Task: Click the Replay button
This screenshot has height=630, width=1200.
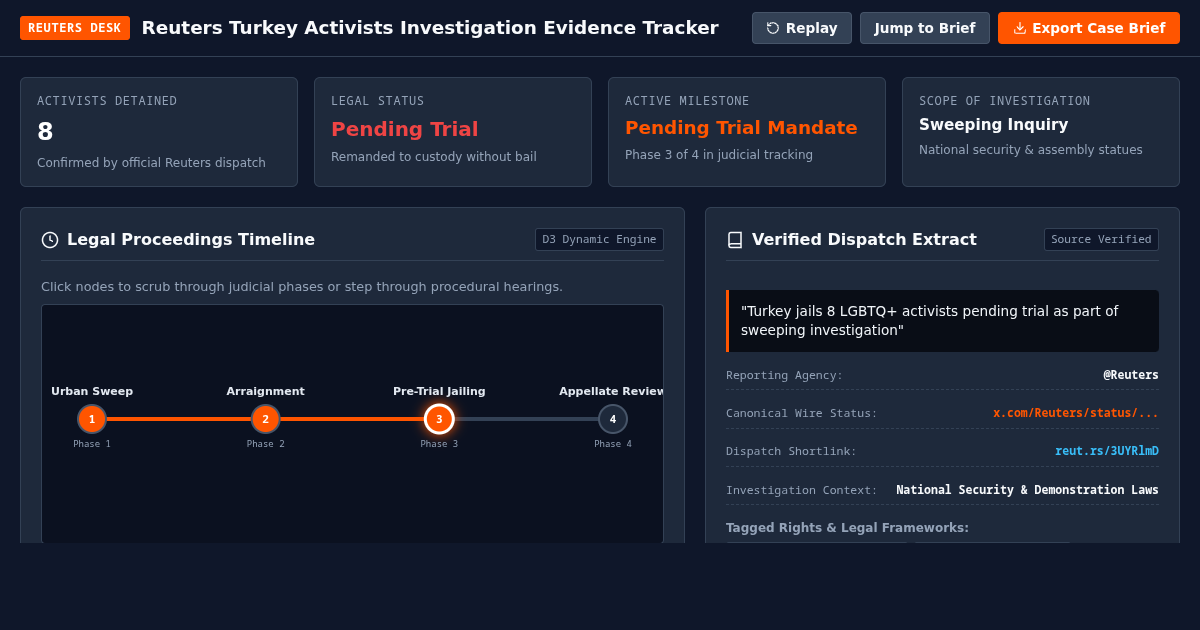Action: [x=802, y=28]
